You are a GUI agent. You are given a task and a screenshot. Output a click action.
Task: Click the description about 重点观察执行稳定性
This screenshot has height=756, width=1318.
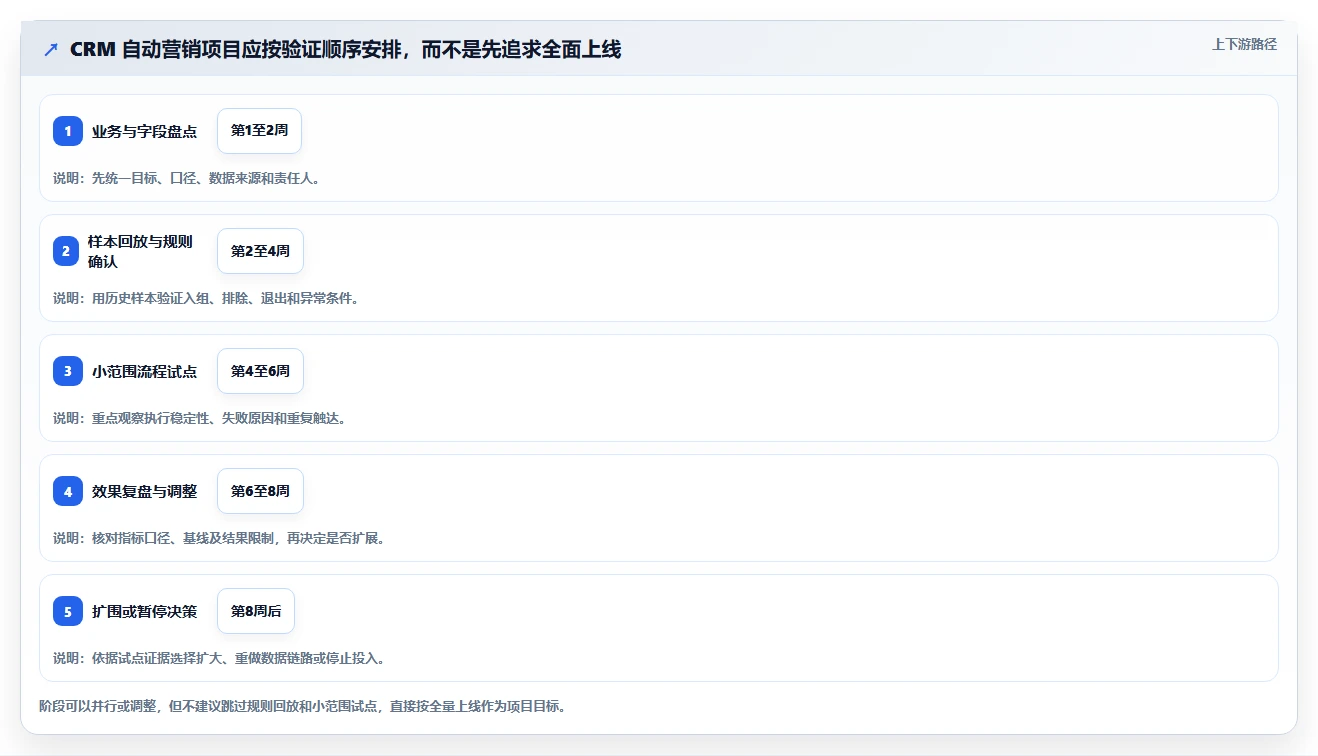pos(199,418)
